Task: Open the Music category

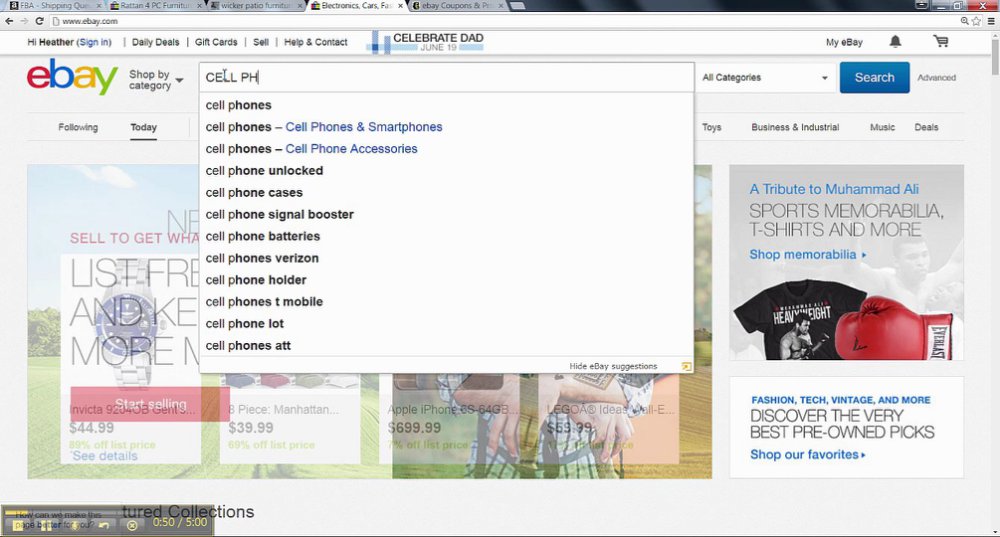Action: [882, 128]
